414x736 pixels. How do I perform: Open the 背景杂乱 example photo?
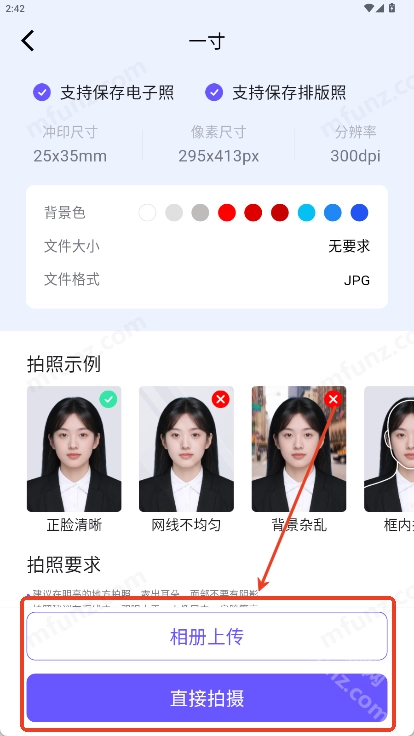[299, 449]
